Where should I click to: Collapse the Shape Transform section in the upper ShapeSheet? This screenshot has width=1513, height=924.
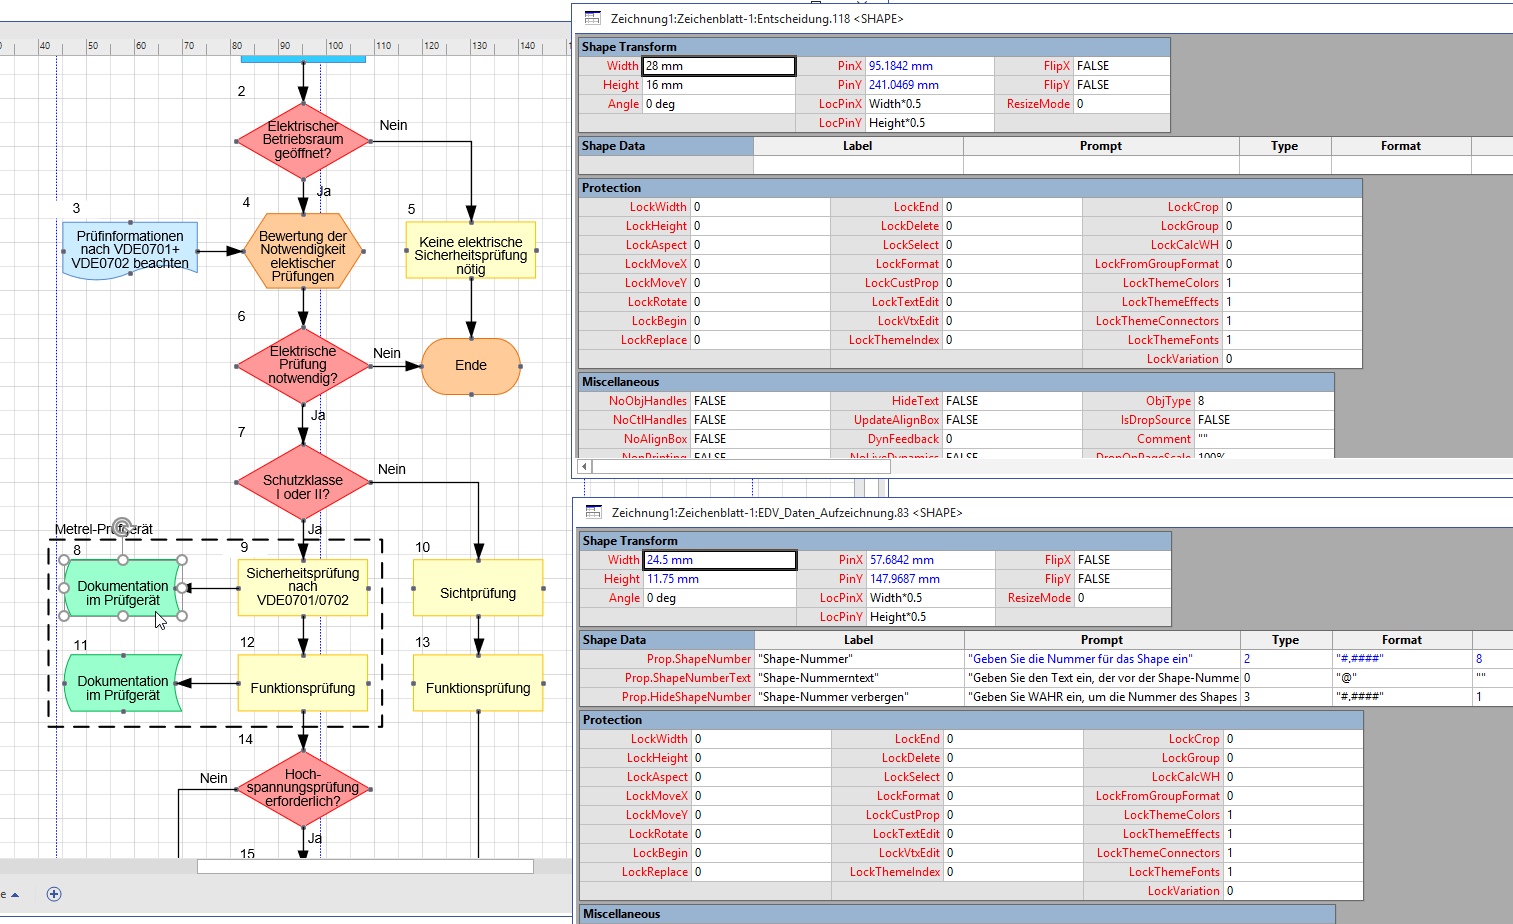coord(629,47)
